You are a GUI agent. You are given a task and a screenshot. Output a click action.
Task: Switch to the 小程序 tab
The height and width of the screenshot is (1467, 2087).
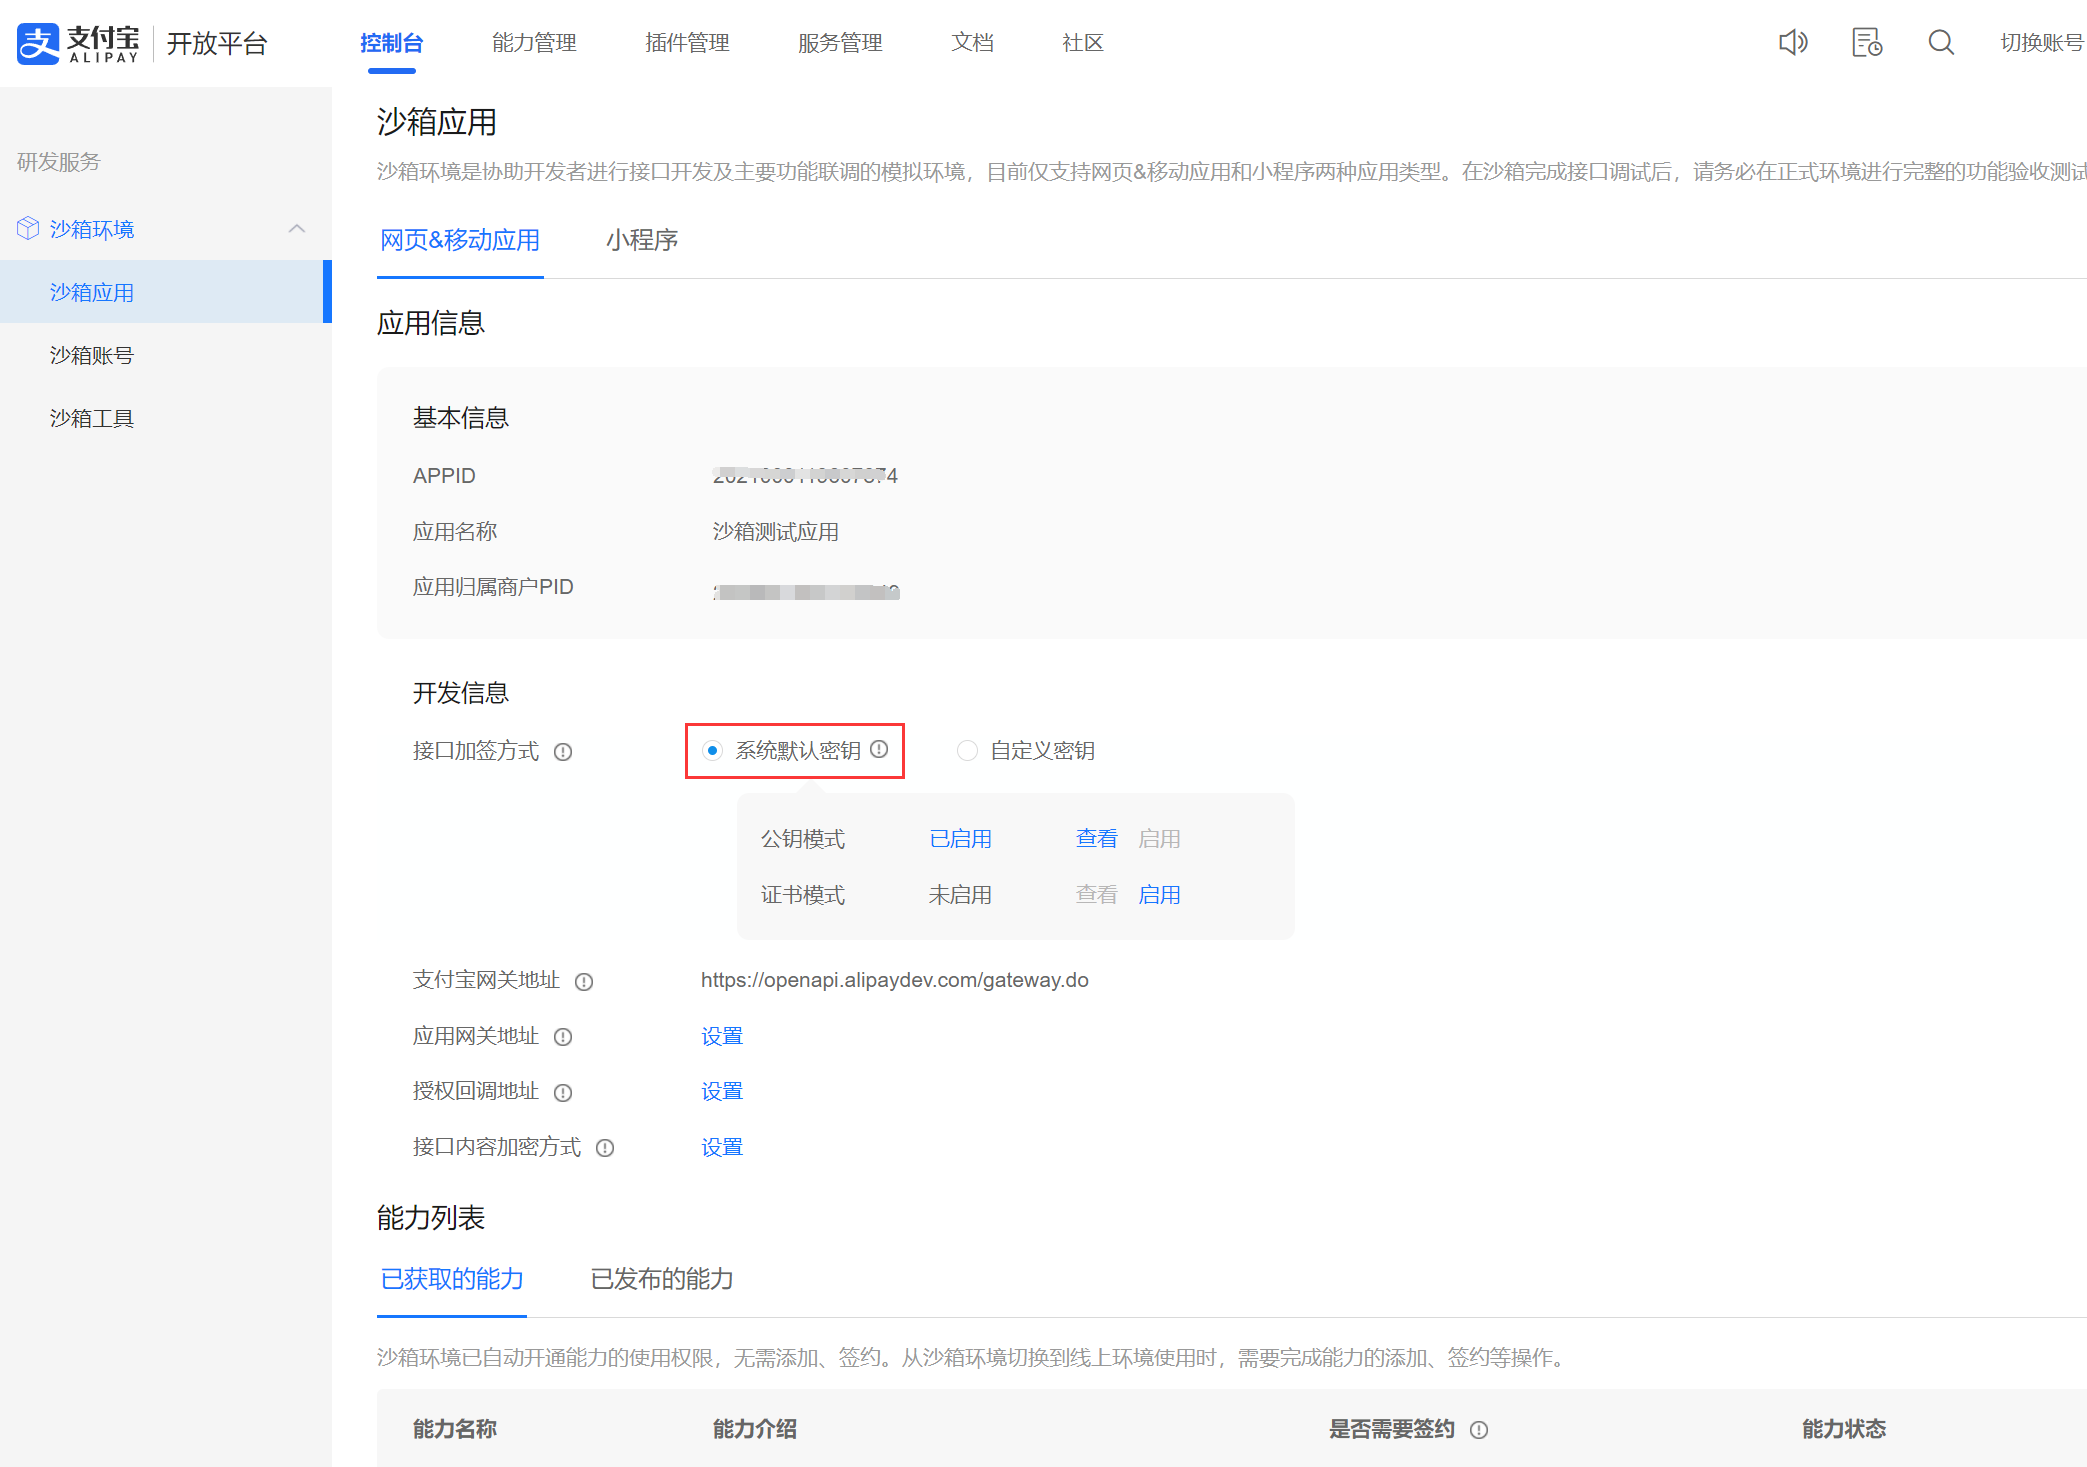[x=642, y=240]
